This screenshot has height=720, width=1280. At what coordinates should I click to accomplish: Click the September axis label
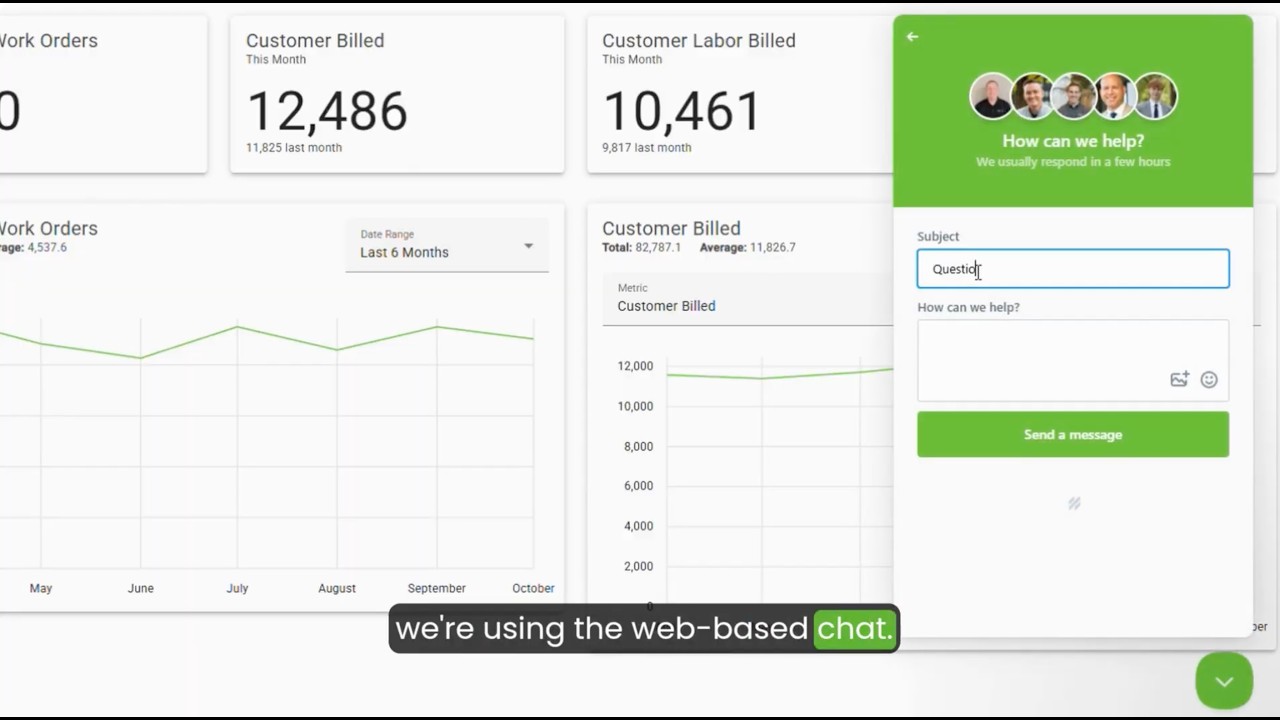pyautogui.click(x=437, y=588)
